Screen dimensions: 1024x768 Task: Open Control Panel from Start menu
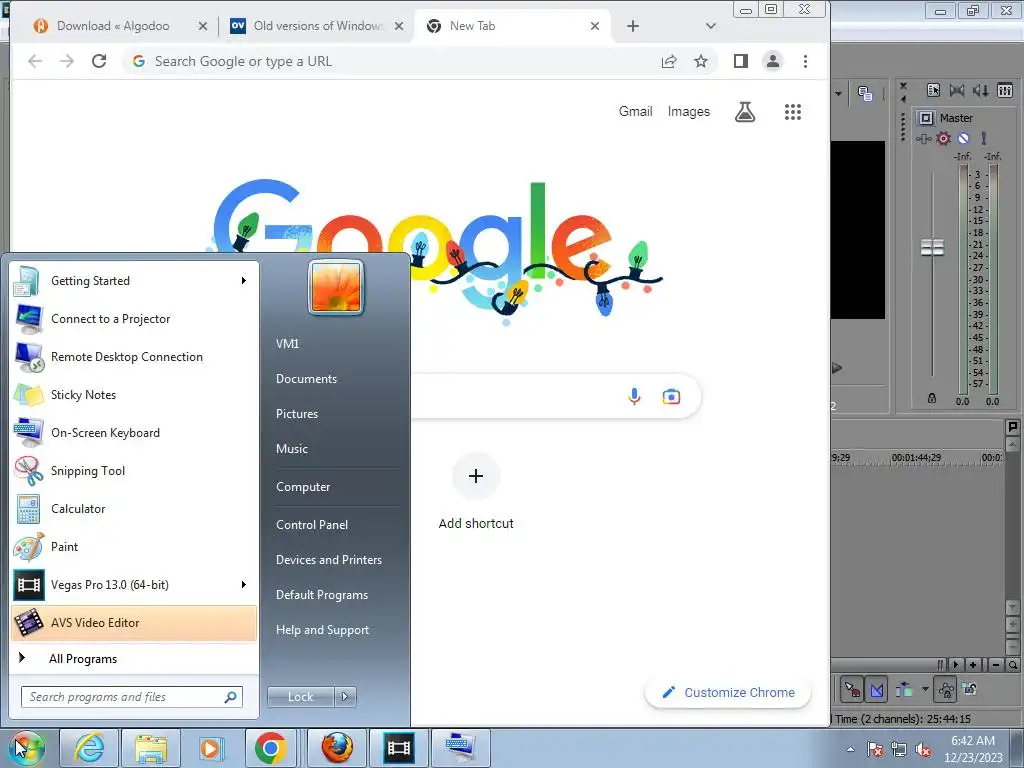(x=312, y=525)
